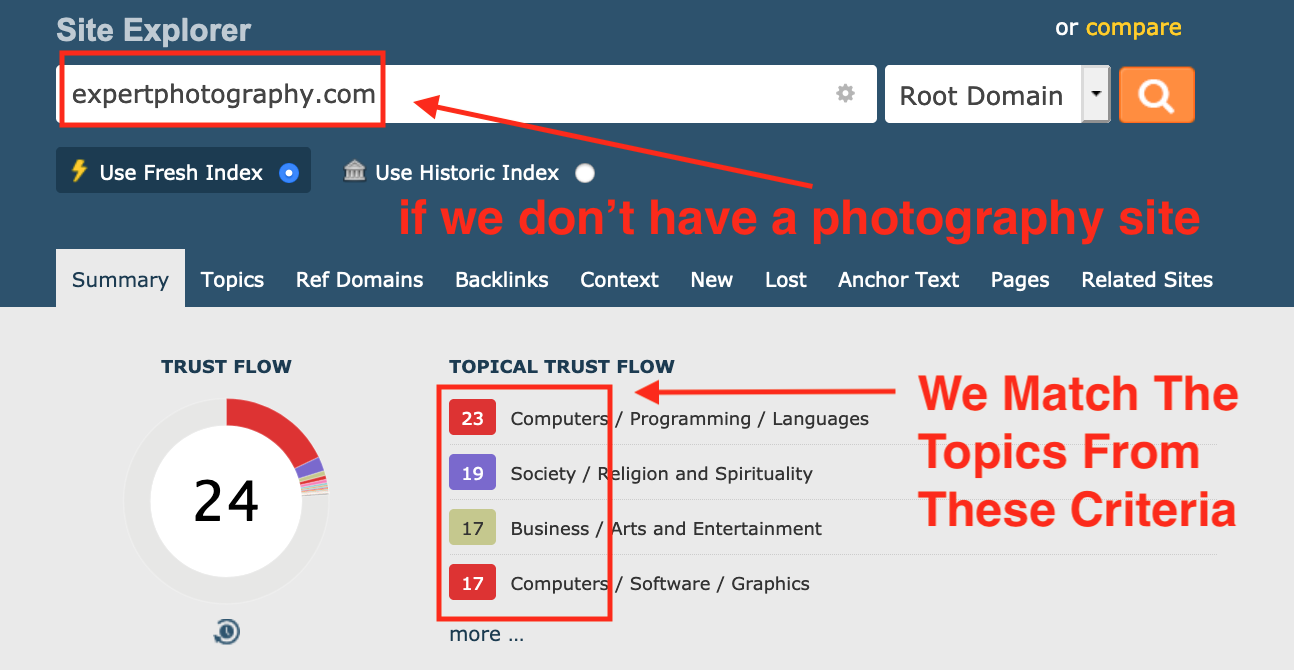Click the Use Fresh Index label
The height and width of the screenshot is (670, 1294).
(x=181, y=173)
